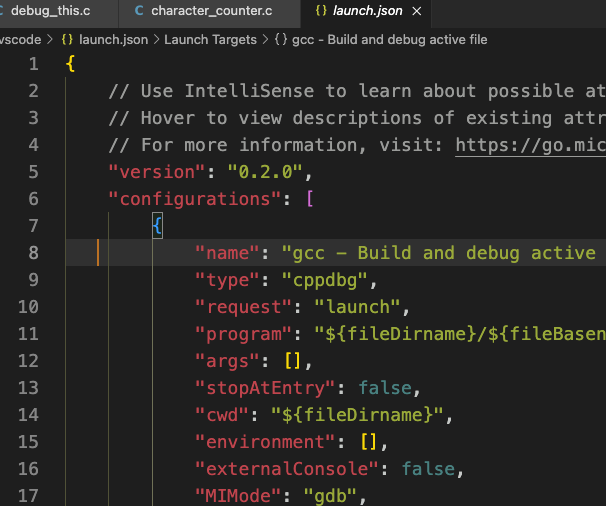The height and width of the screenshot is (506, 606).
Task: Click the braces icon before gcc breadcrumb item
Action: [282, 39]
